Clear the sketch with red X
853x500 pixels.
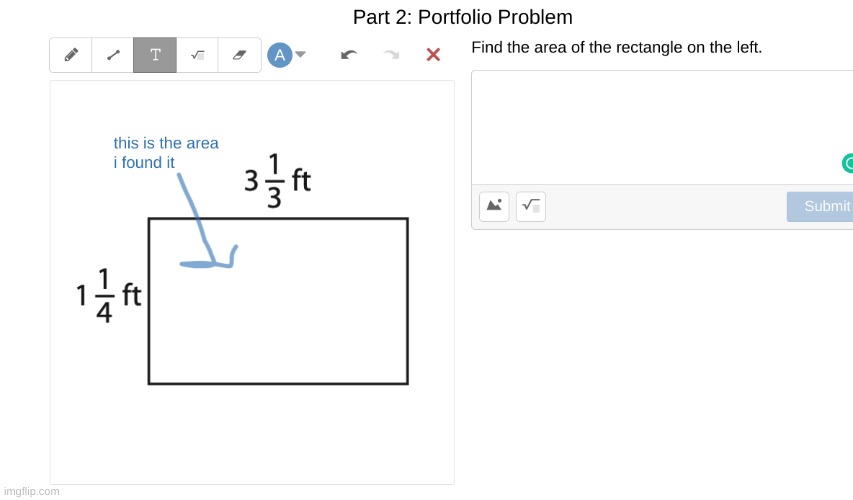(x=433, y=55)
